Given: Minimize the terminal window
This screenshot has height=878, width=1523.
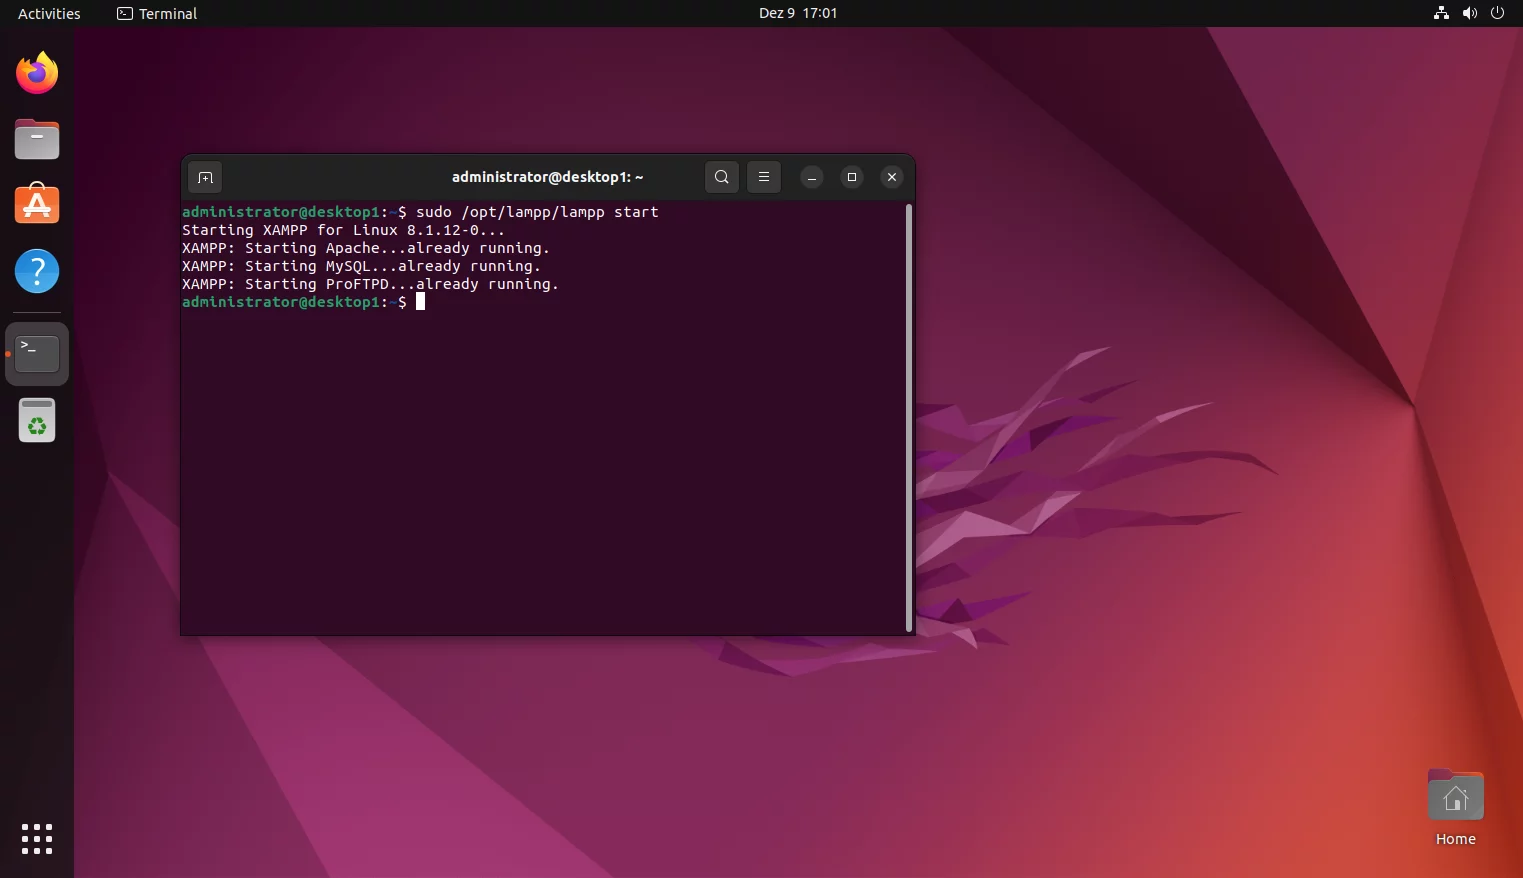Looking at the screenshot, I should [812, 177].
